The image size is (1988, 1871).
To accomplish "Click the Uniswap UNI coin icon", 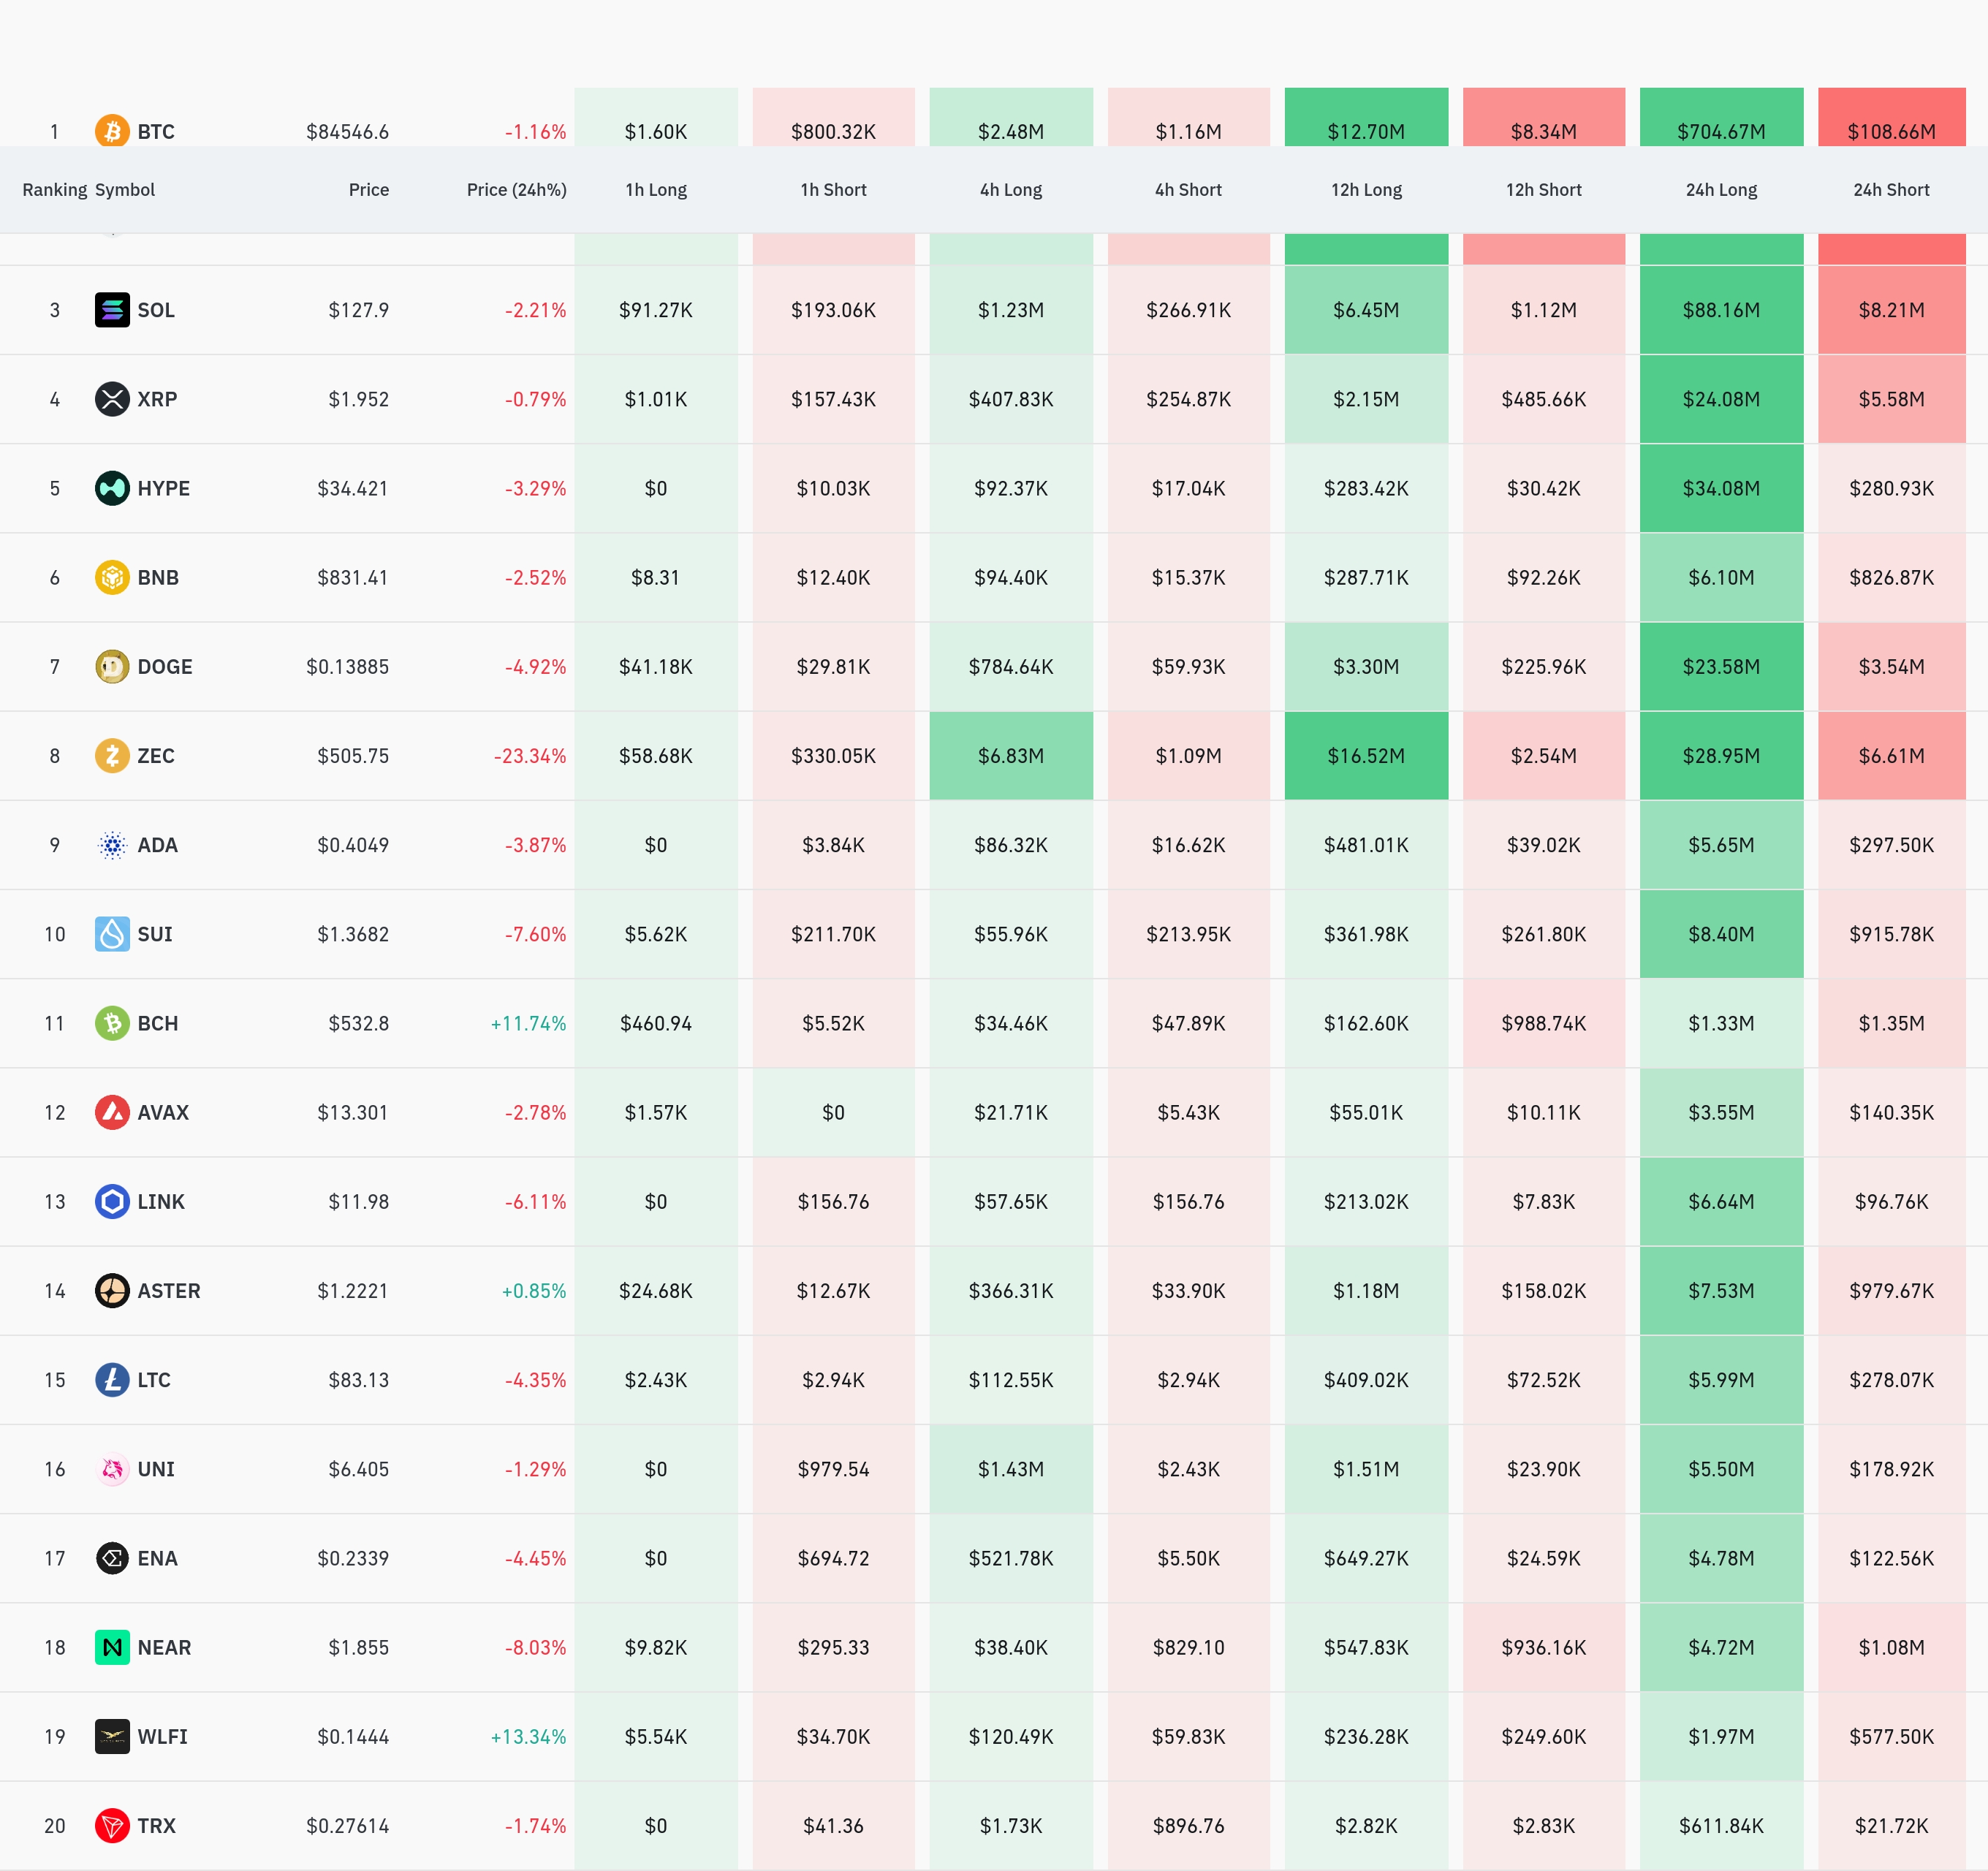I will pos(112,1469).
